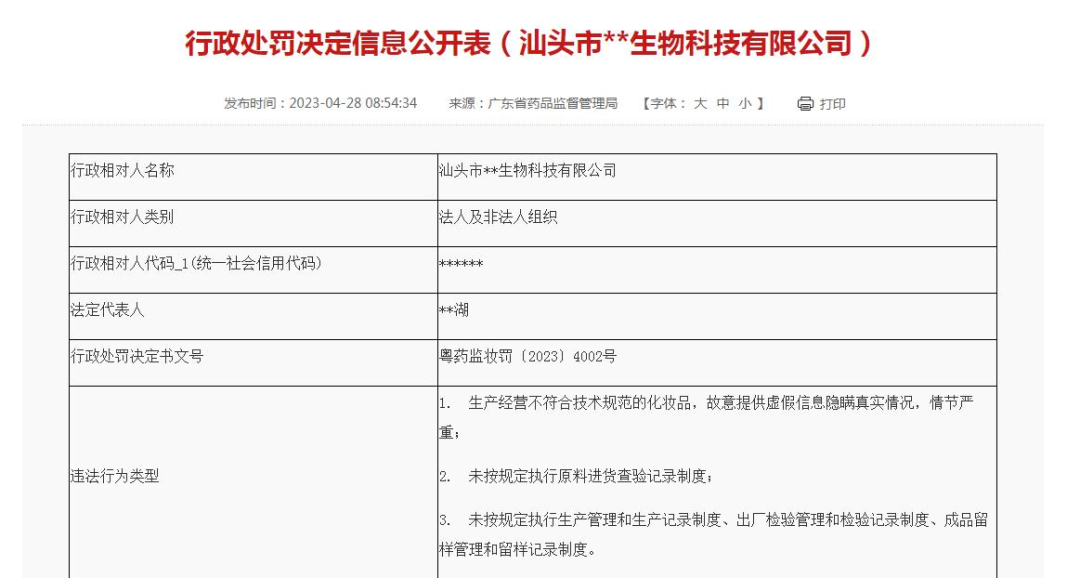This screenshot has height=578, width=1080.
Task: Click the 统一社会信用代码 label cell
Action: pyautogui.click(x=196, y=263)
